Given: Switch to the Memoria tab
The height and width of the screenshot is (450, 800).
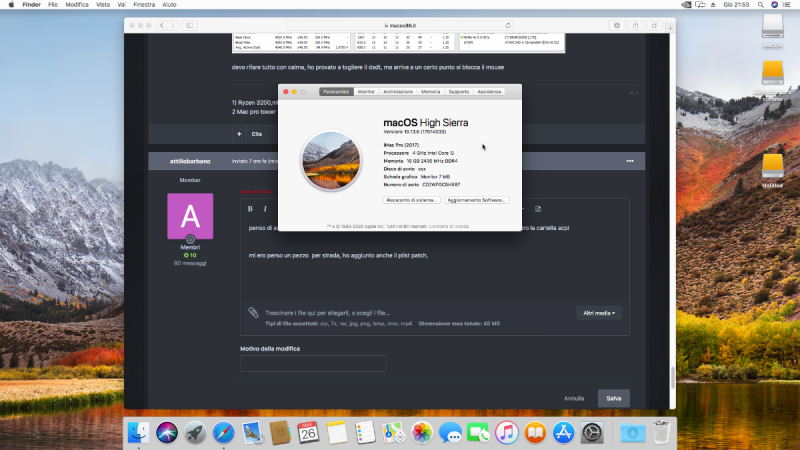Looking at the screenshot, I should coord(431,92).
